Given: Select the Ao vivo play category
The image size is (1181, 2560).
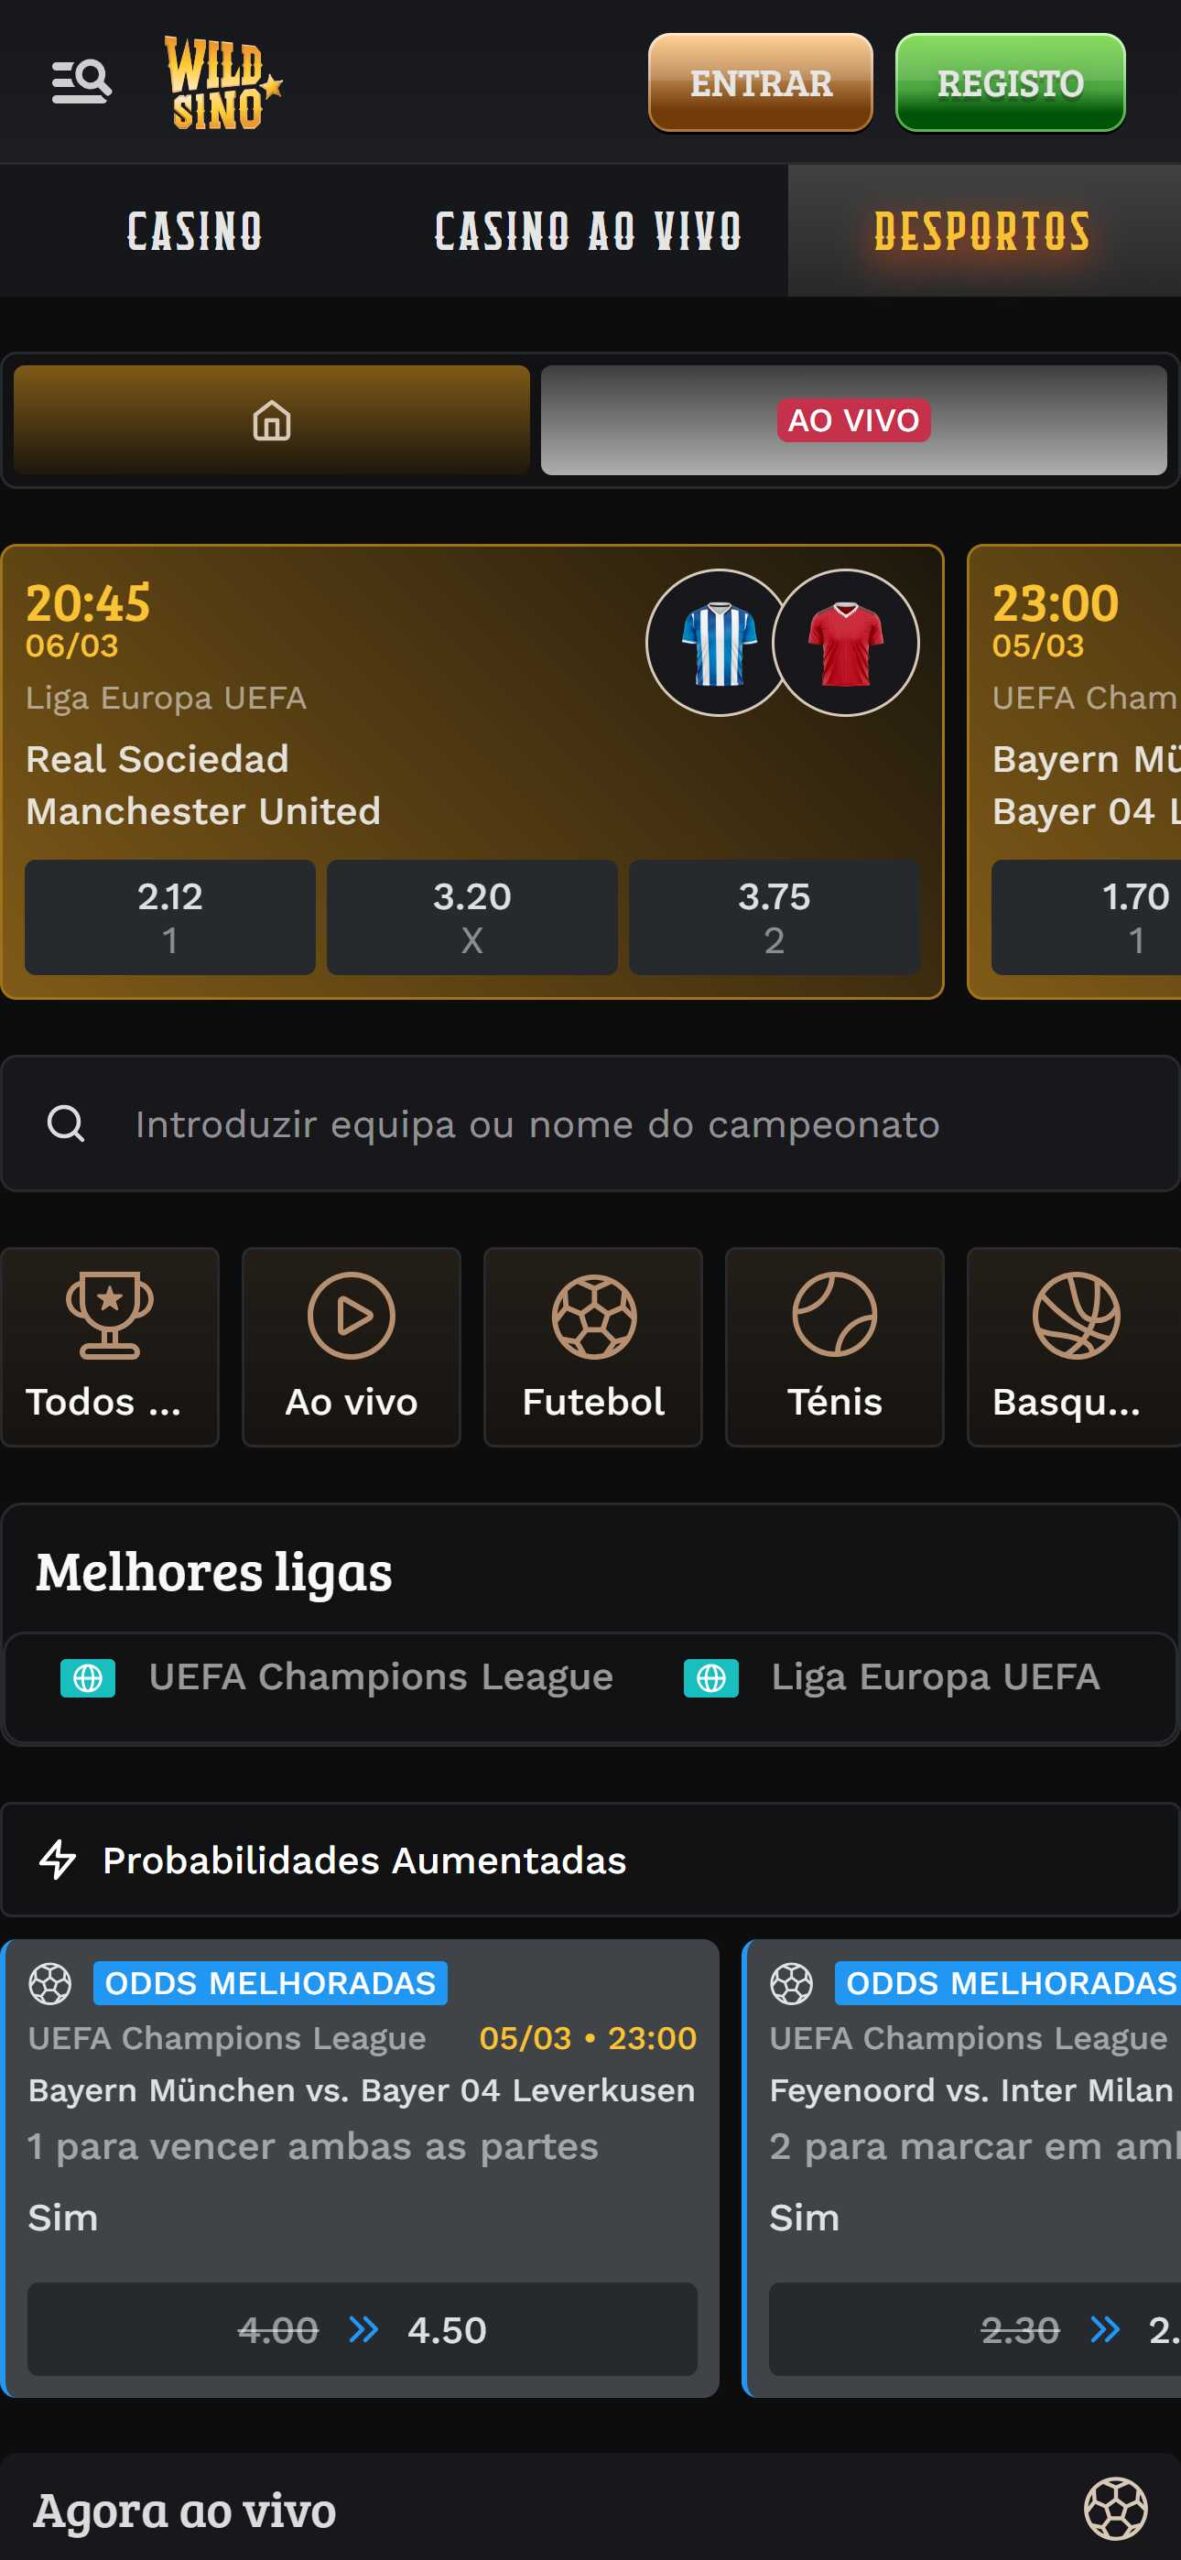Looking at the screenshot, I should pyautogui.click(x=351, y=1346).
